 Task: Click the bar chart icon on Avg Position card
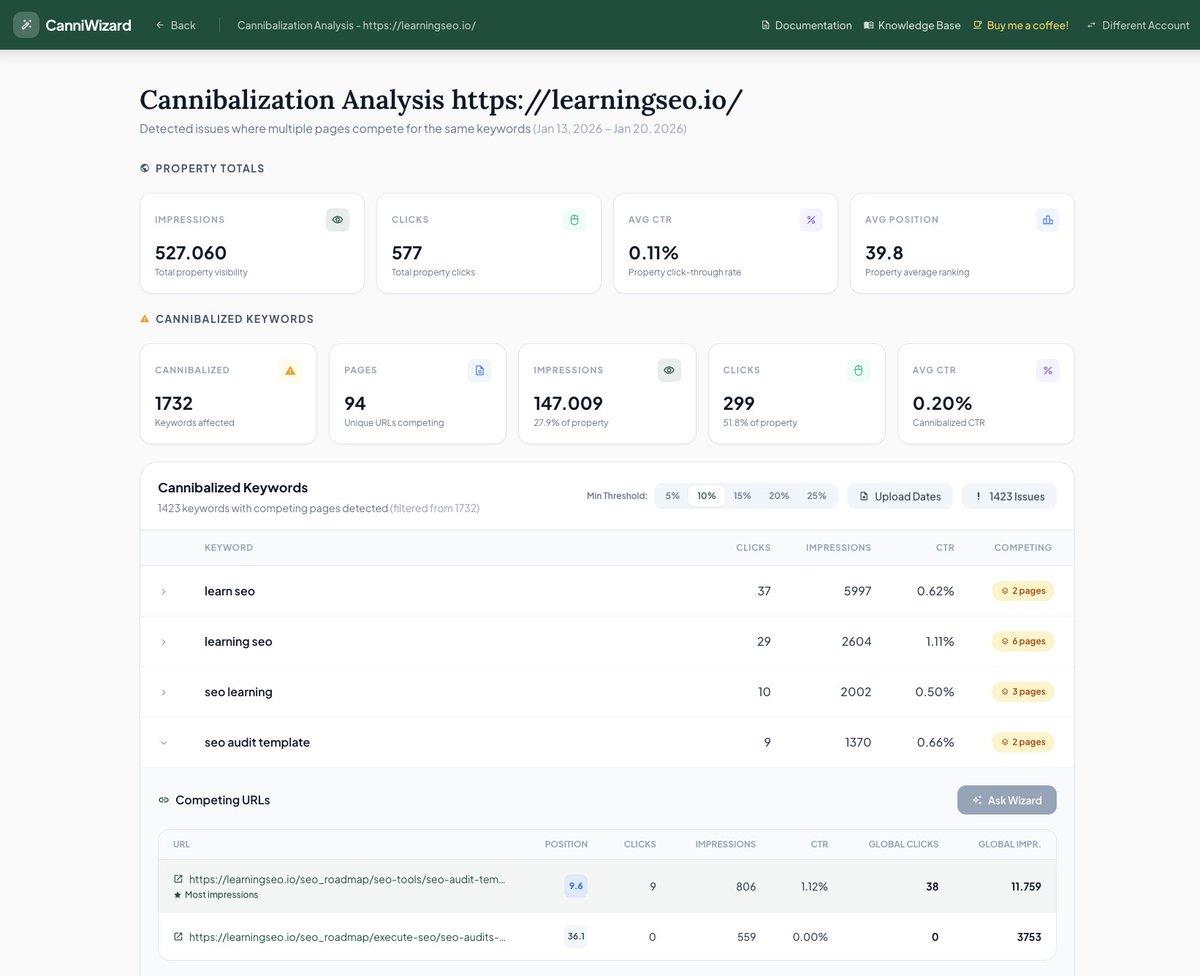pyautogui.click(x=1047, y=219)
